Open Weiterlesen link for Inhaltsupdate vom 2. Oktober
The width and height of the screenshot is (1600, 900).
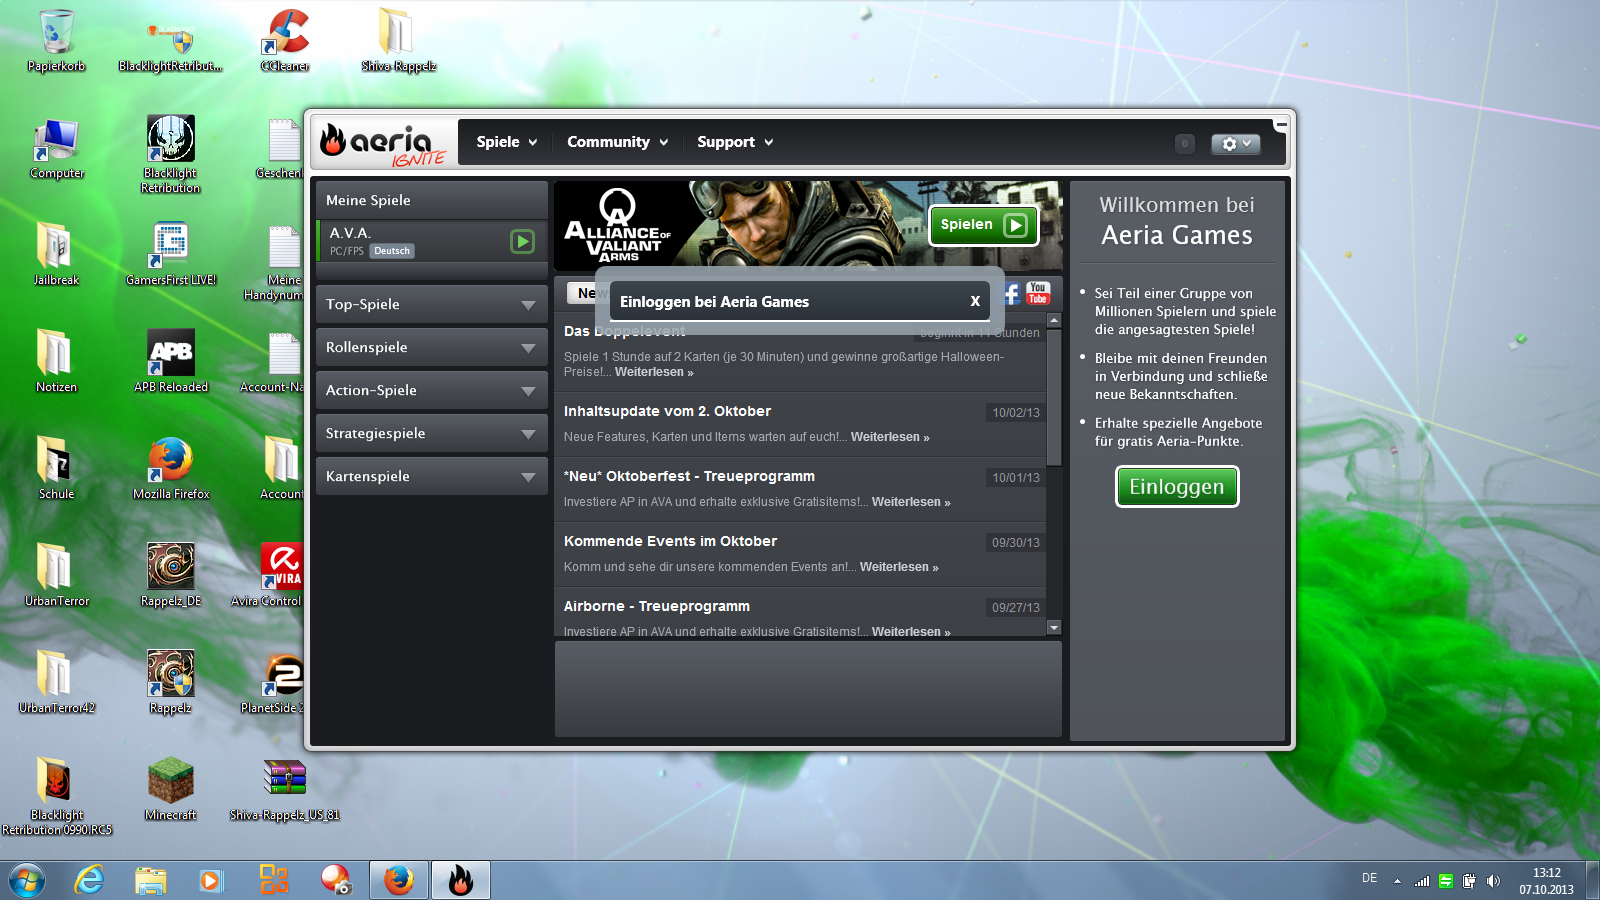point(890,437)
